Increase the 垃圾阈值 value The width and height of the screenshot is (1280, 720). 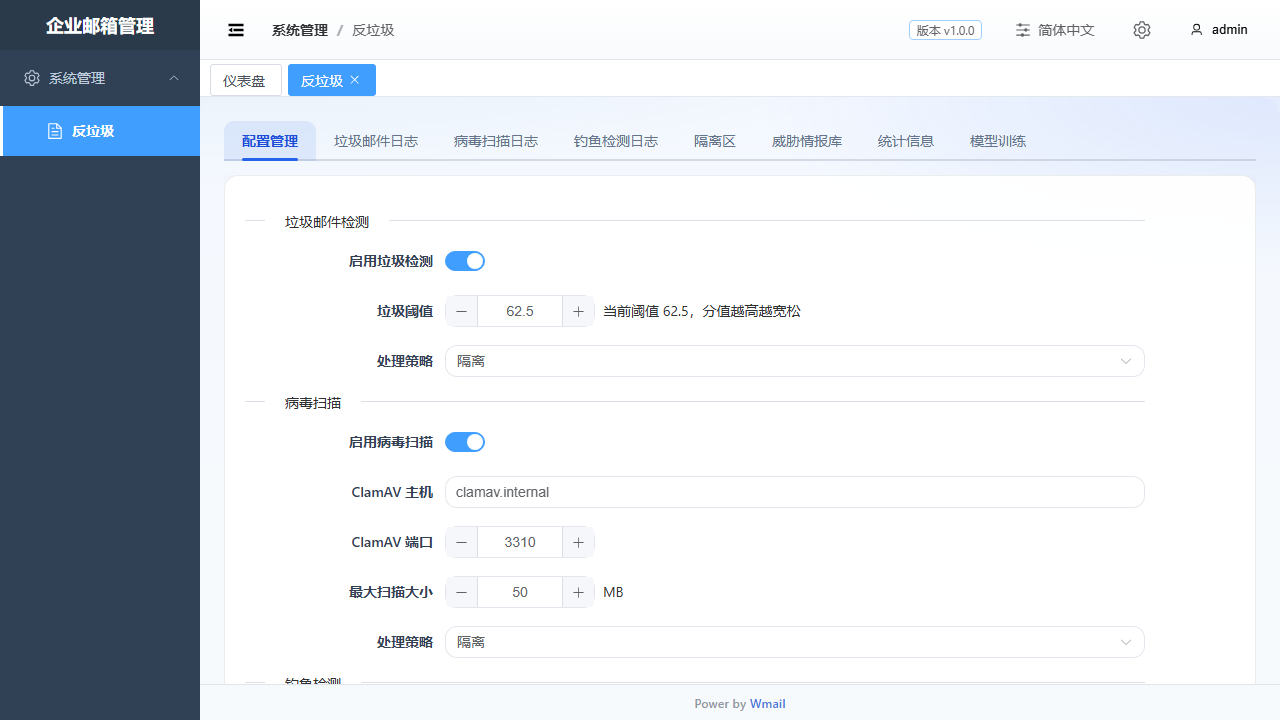578,311
